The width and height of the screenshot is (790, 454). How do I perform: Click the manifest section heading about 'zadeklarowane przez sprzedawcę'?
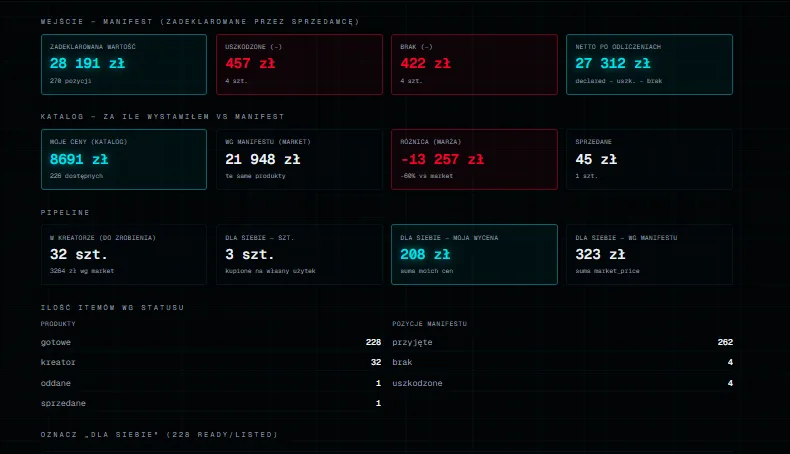coord(200,22)
